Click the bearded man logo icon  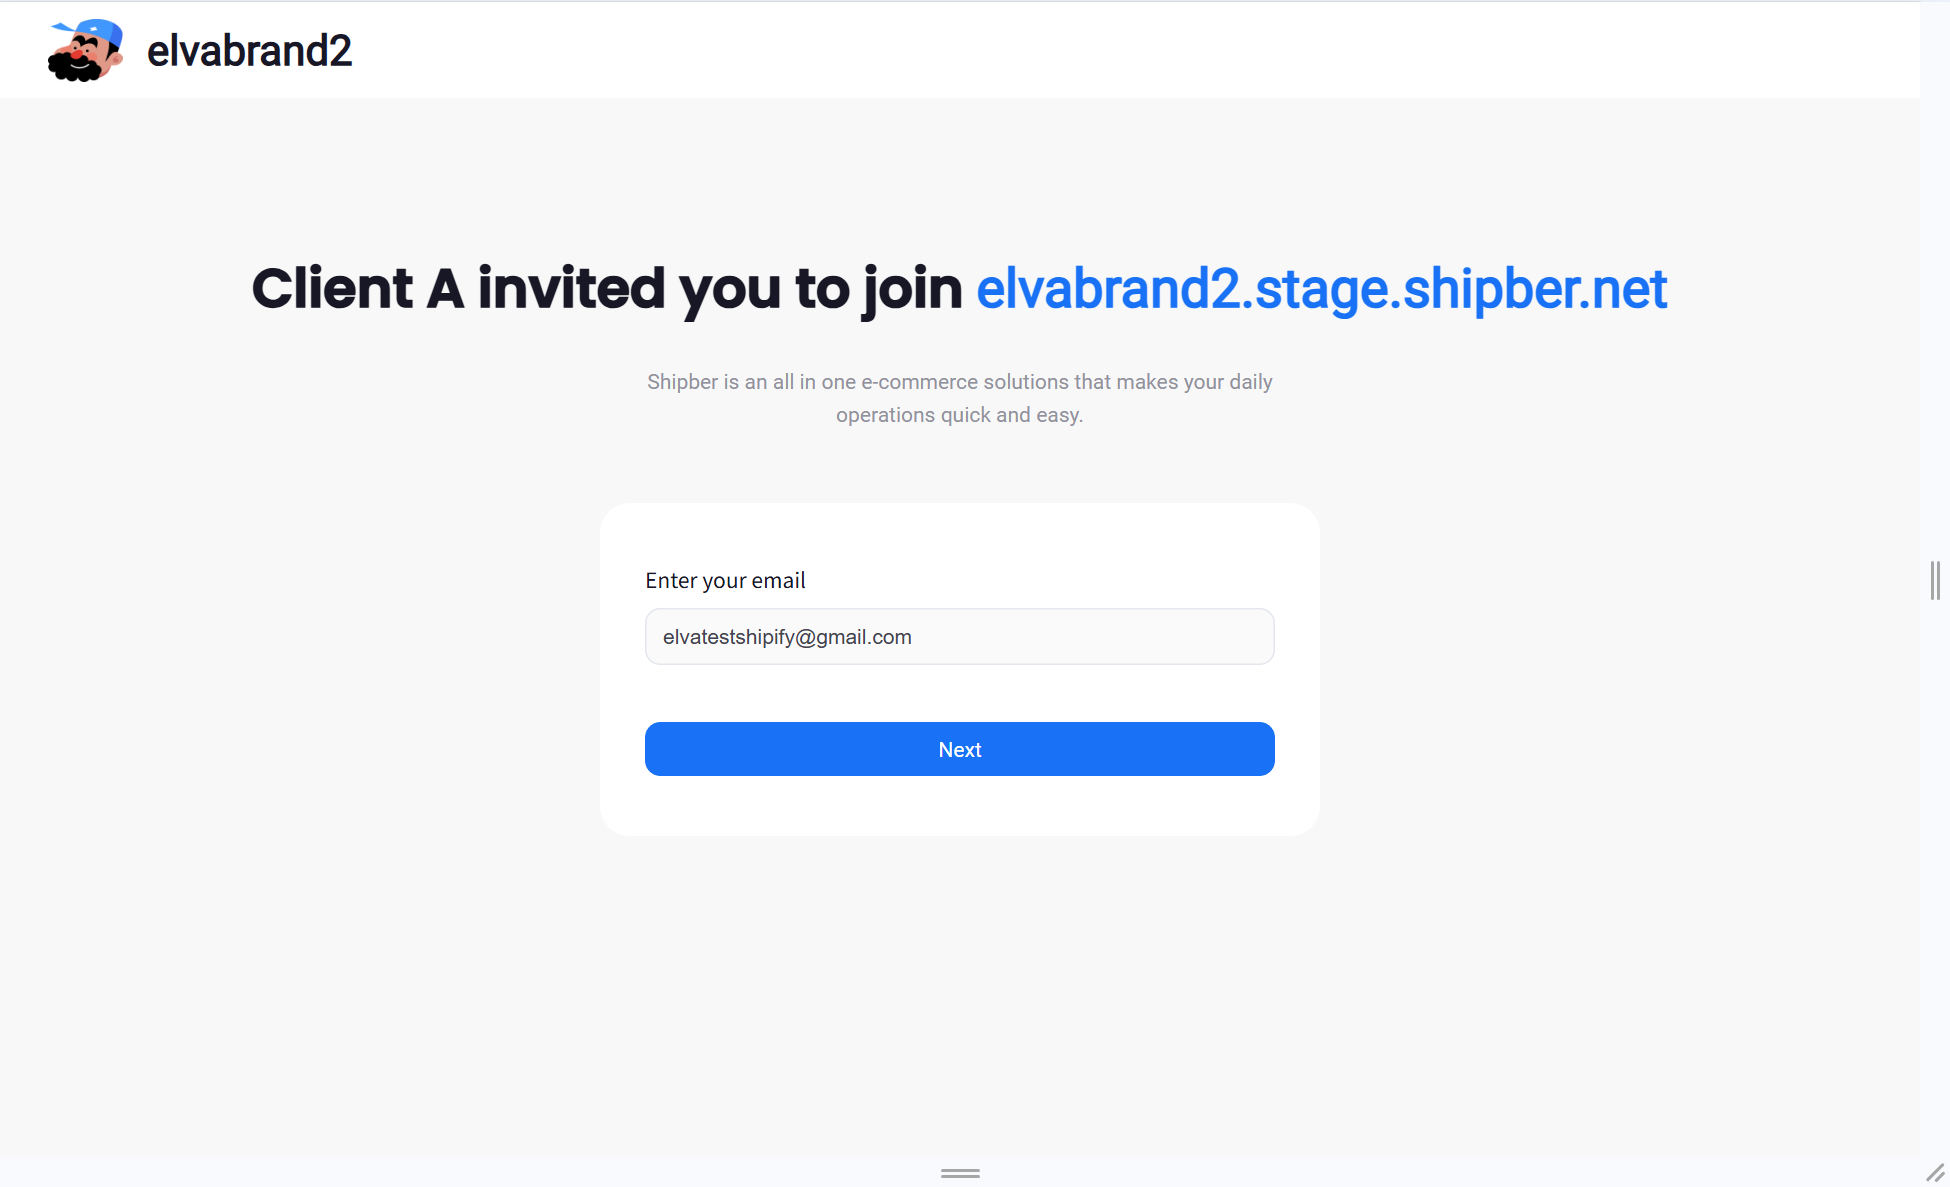point(86,50)
